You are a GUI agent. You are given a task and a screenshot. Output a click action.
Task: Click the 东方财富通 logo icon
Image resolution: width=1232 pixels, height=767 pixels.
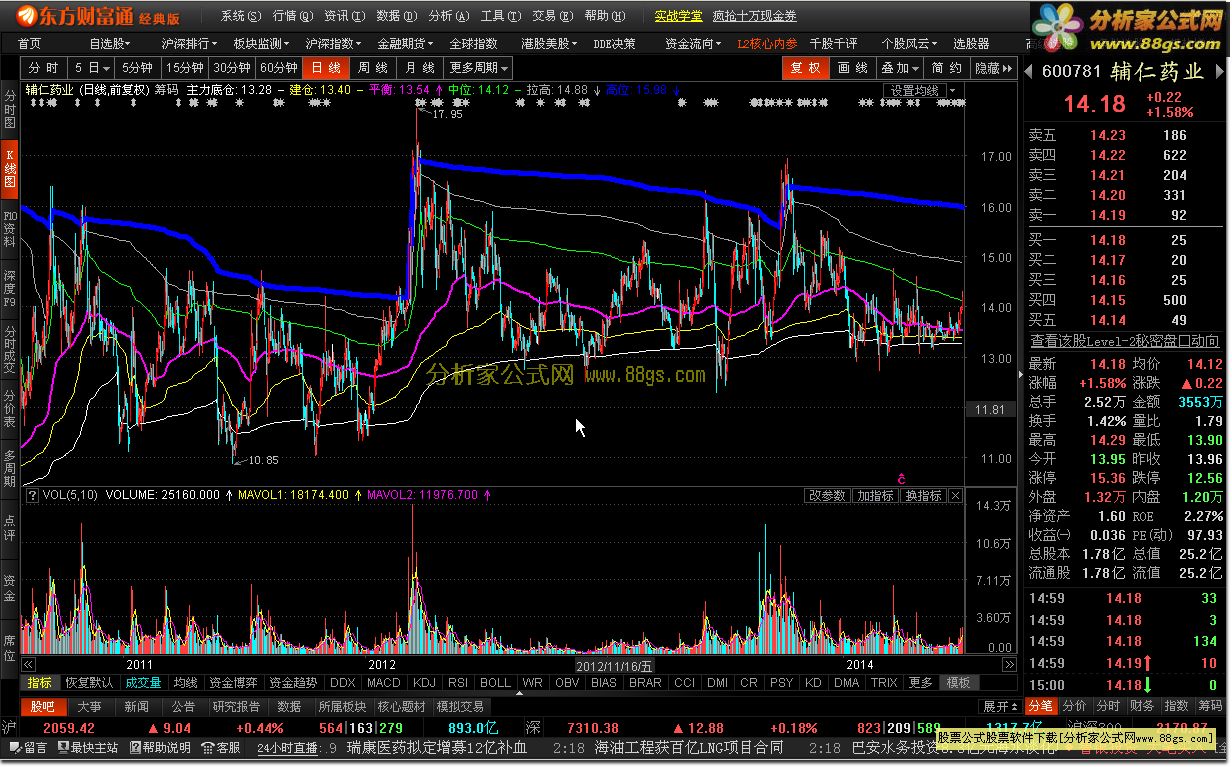point(26,16)
